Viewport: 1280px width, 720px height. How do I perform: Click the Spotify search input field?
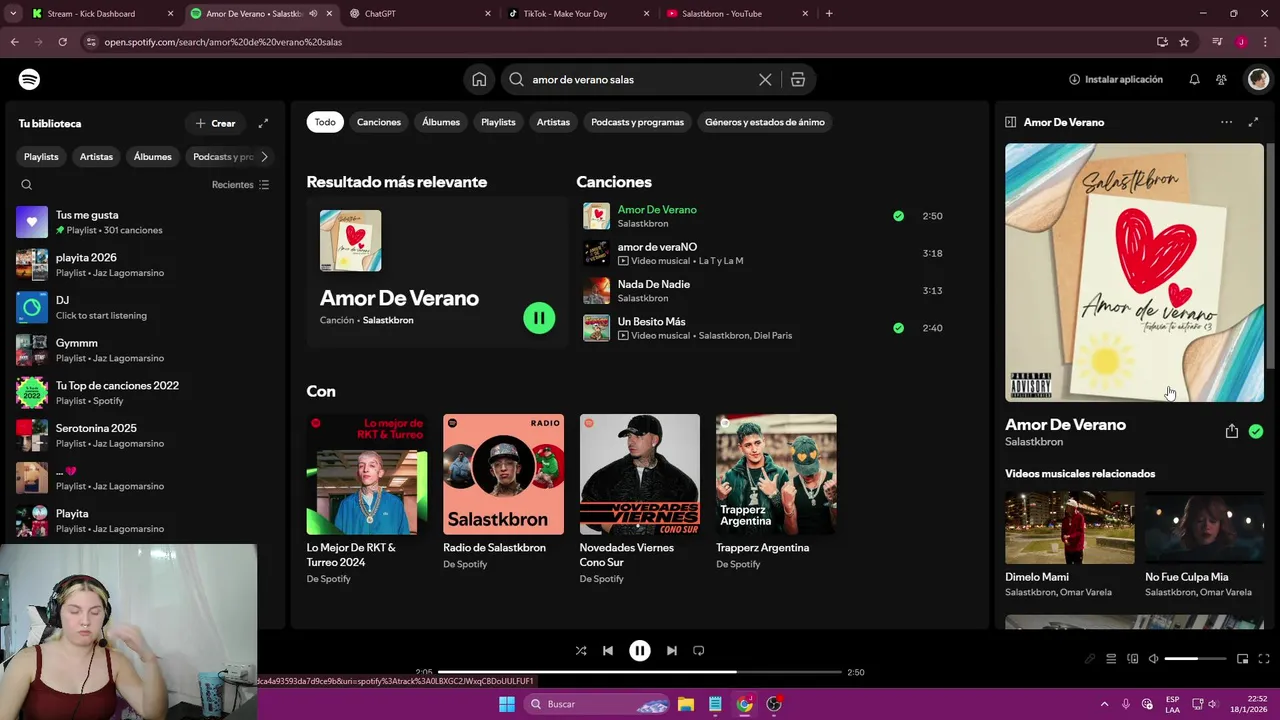click(x=640, y=79)
